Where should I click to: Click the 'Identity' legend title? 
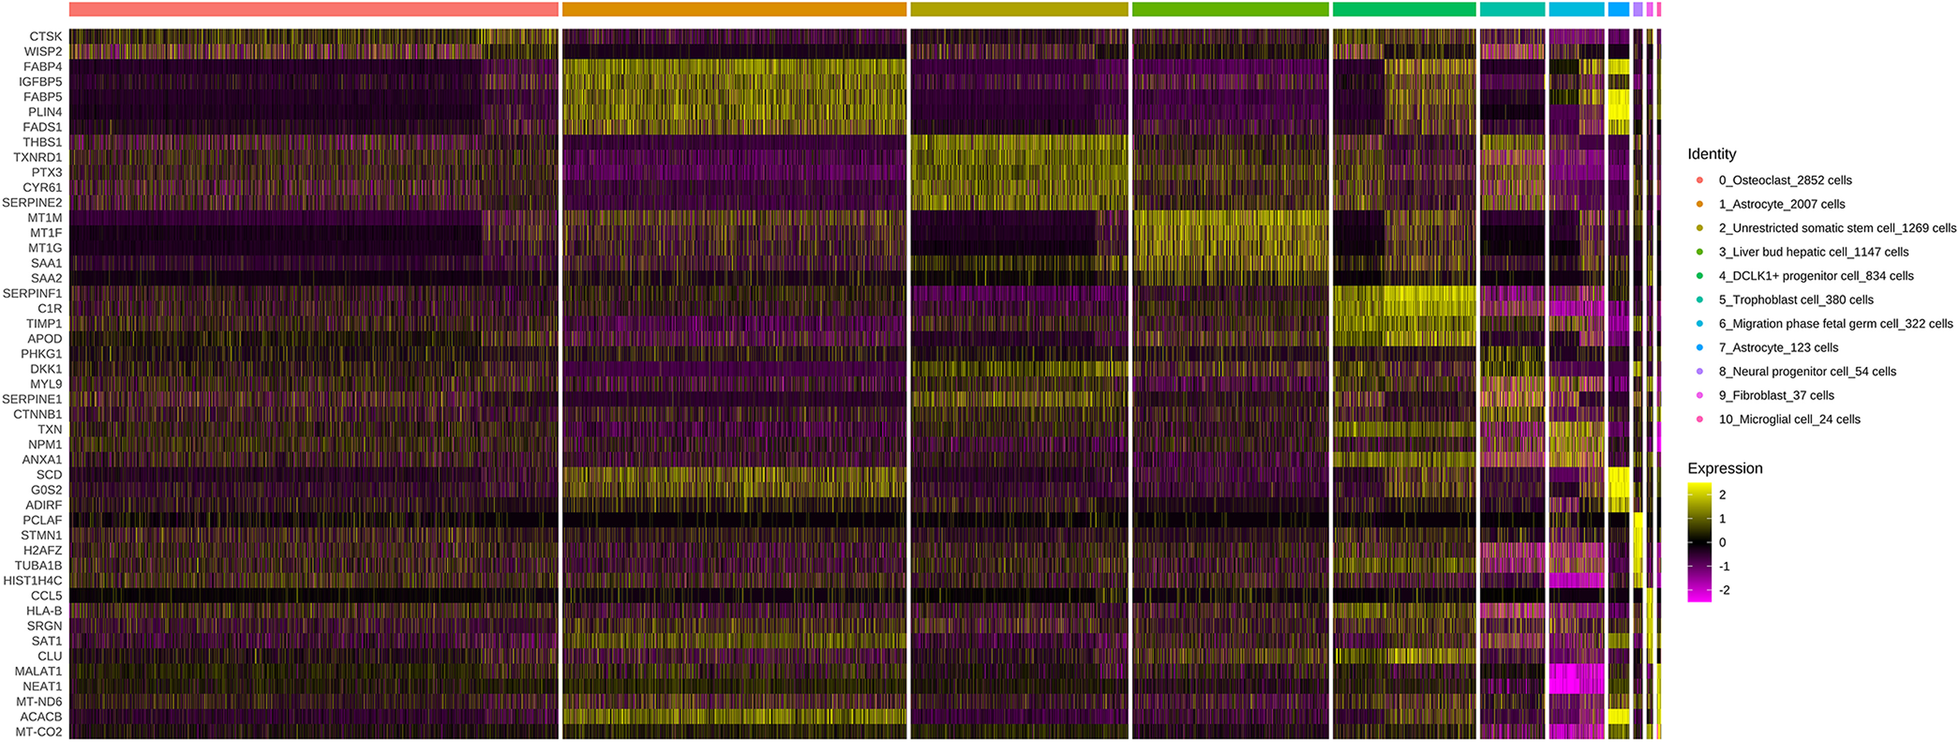(x=1712, y=154)
